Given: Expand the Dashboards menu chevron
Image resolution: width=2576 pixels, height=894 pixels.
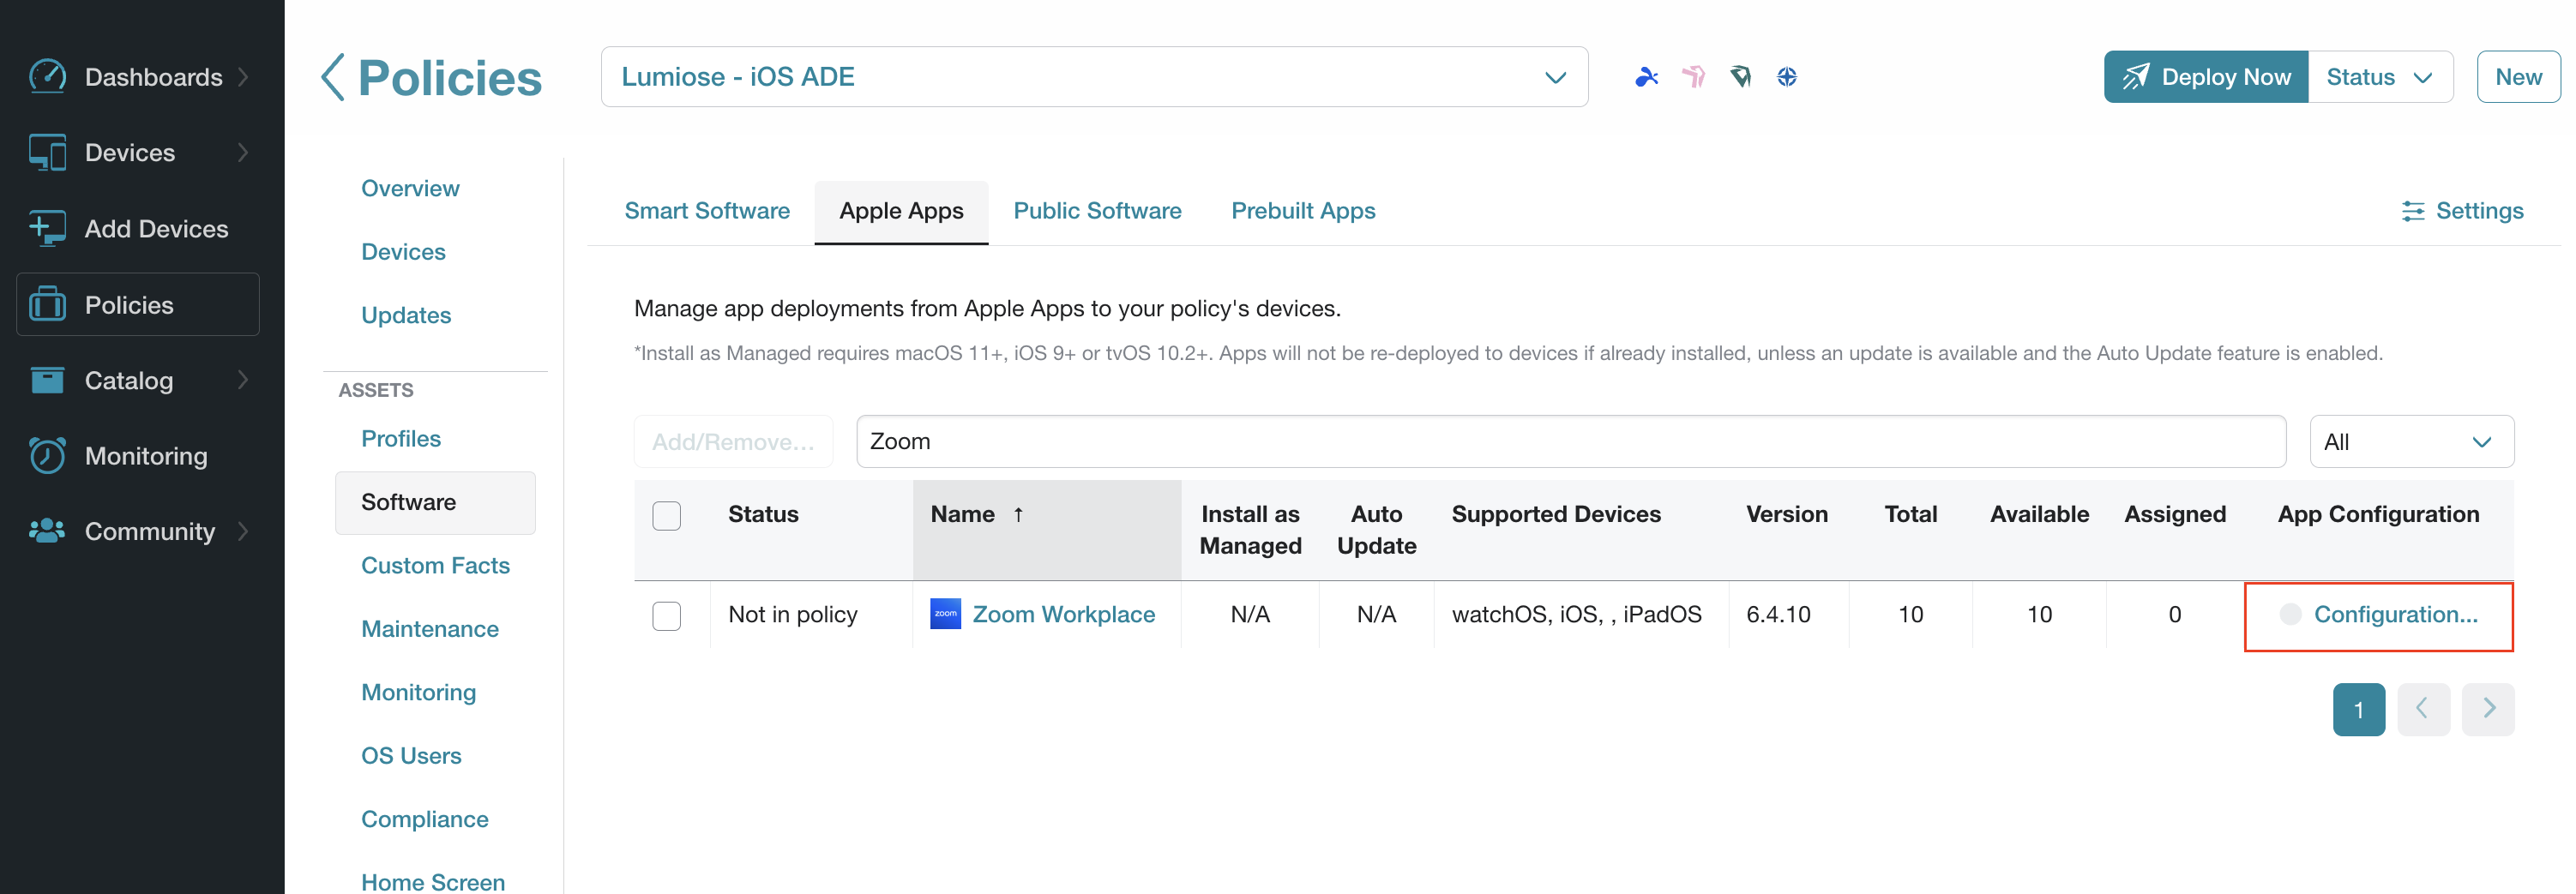Looking at the screenshot, I should [243, 77].
